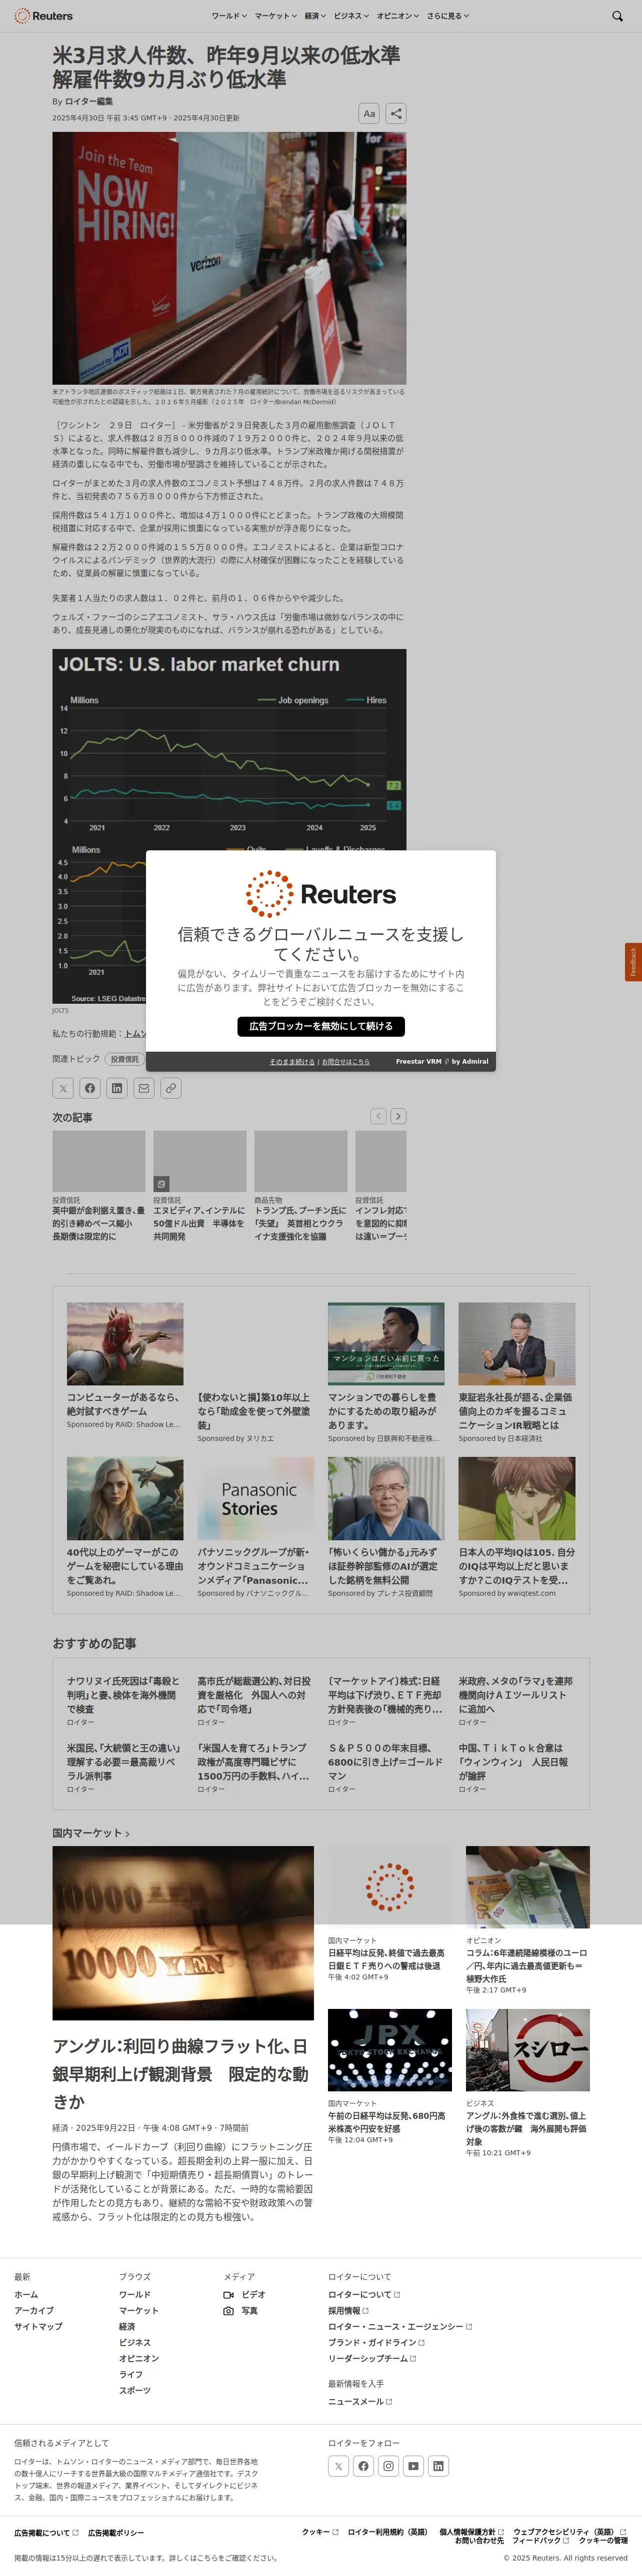Follow Reuters on X in the footer
The height and width of the screenshot is (2576, 642).
[338, 2466]
